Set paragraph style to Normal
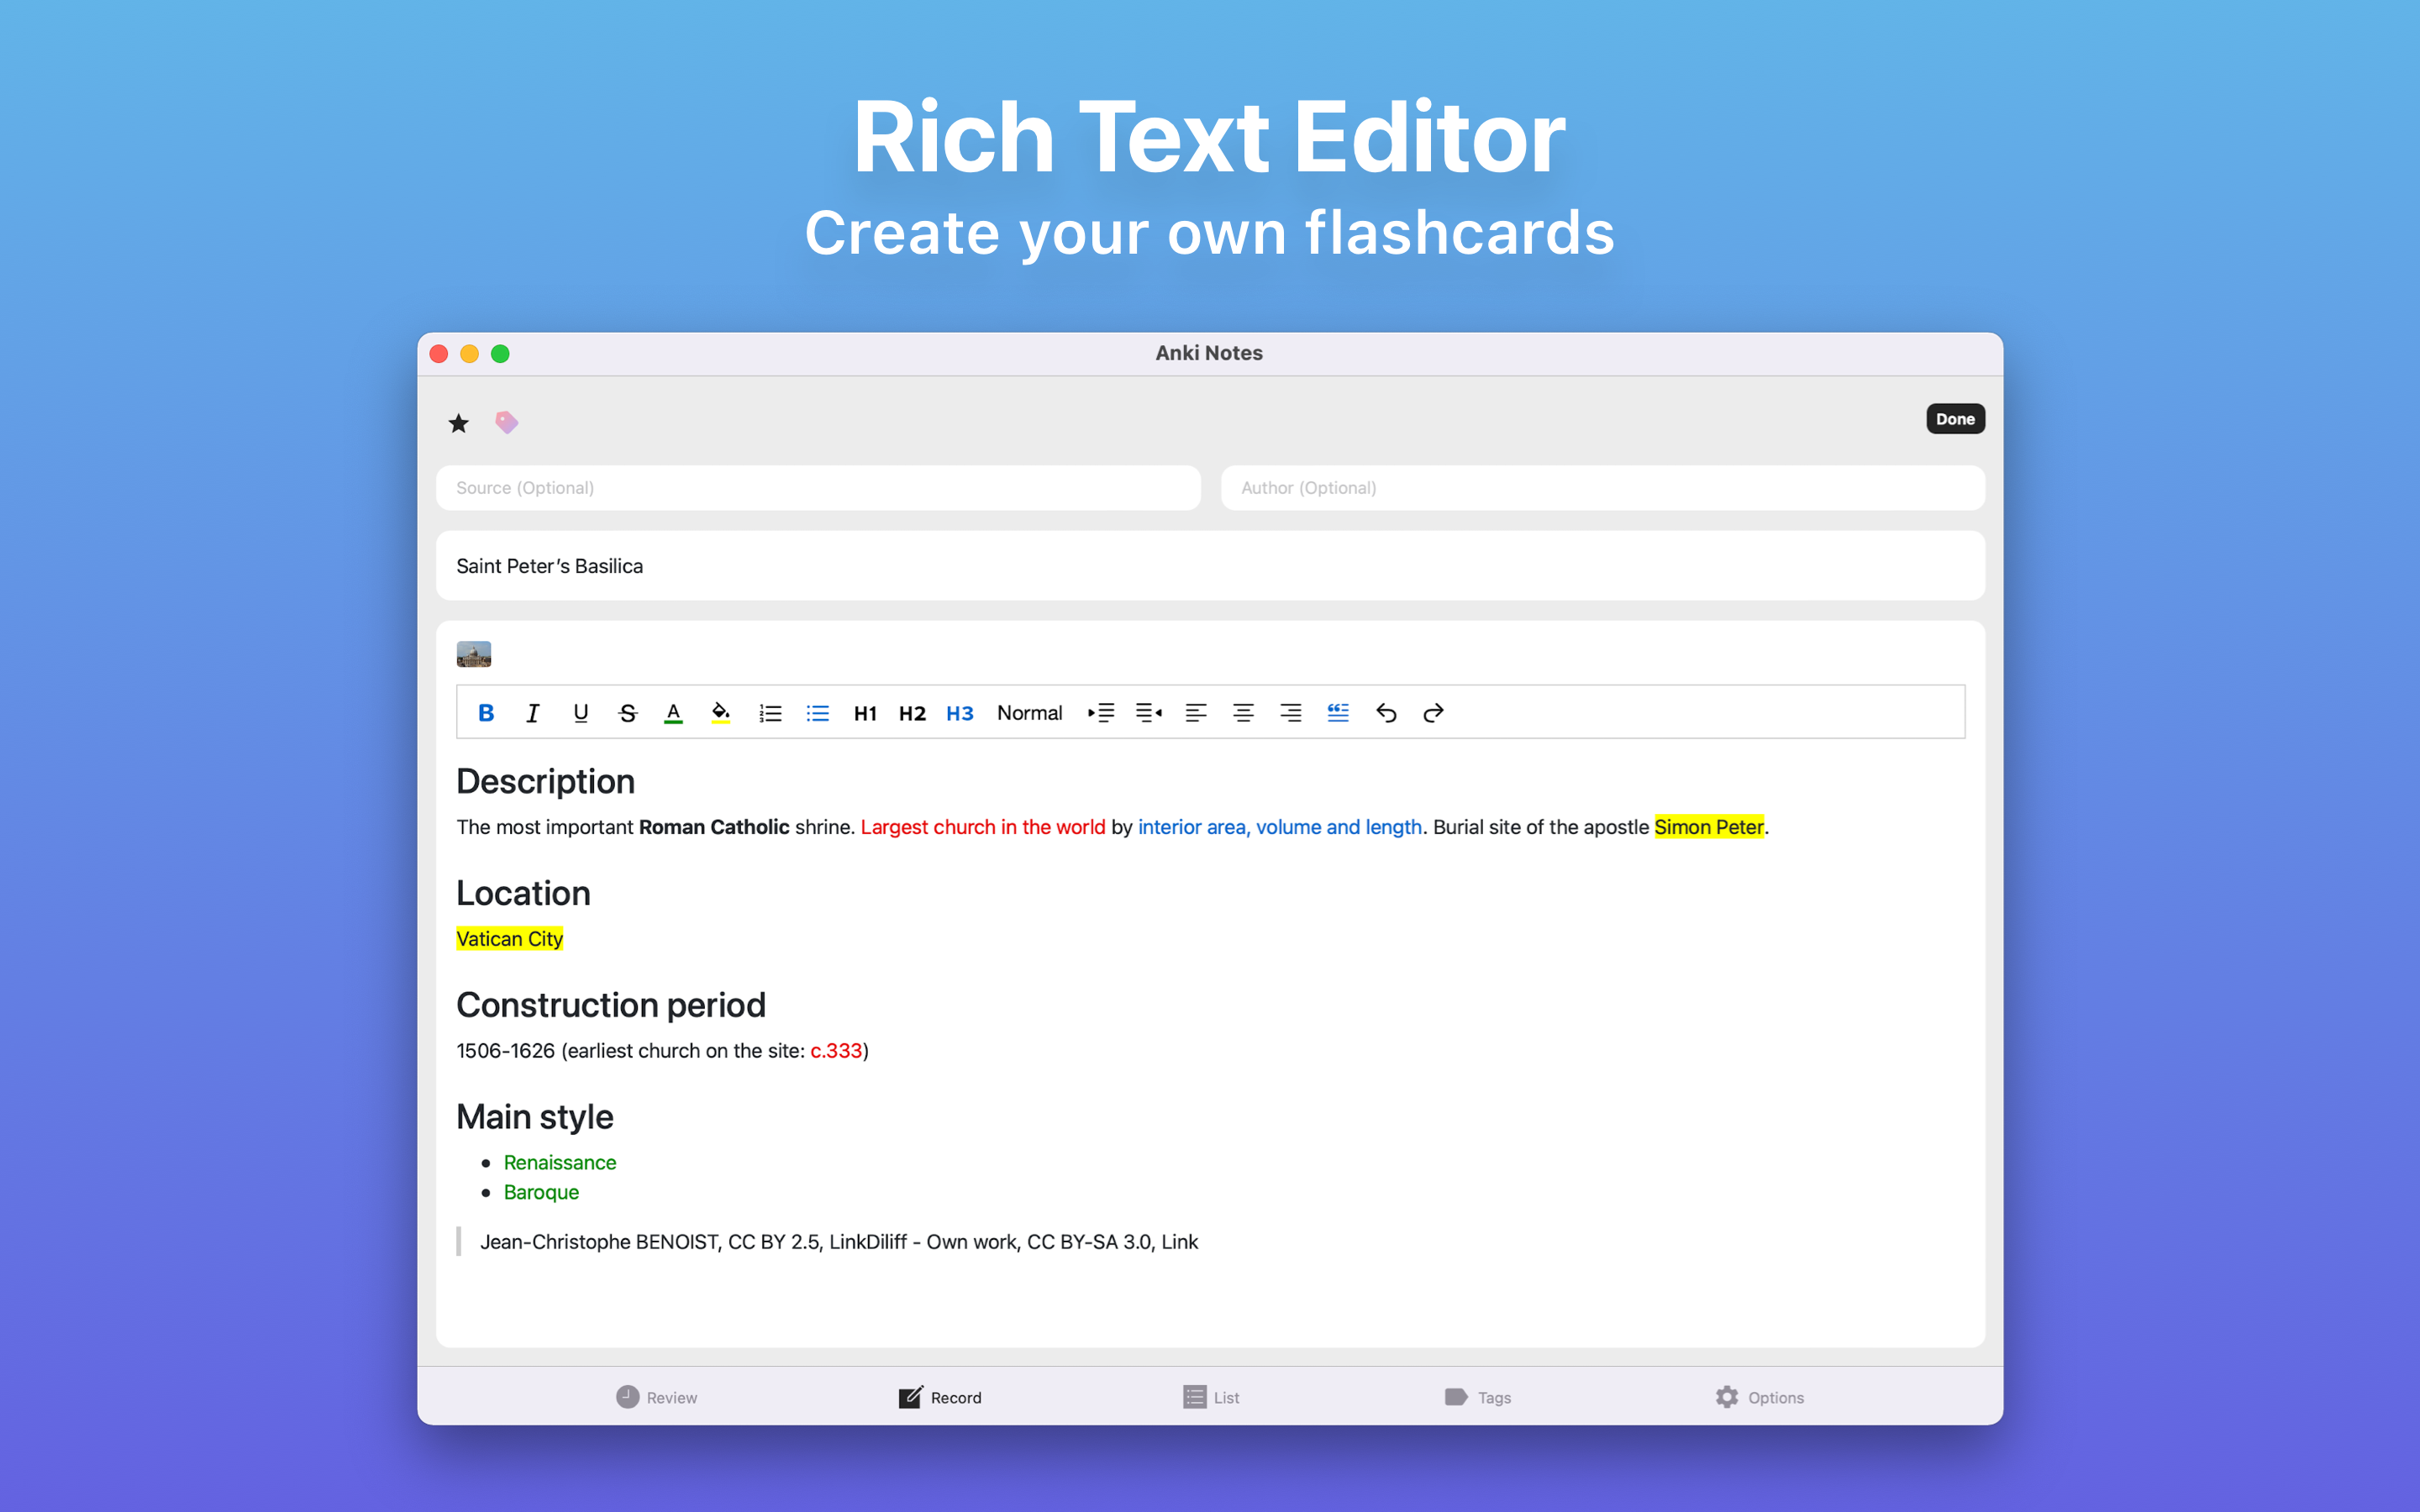Screen dimensions: 2420x1512 (x=1029, y=713)
